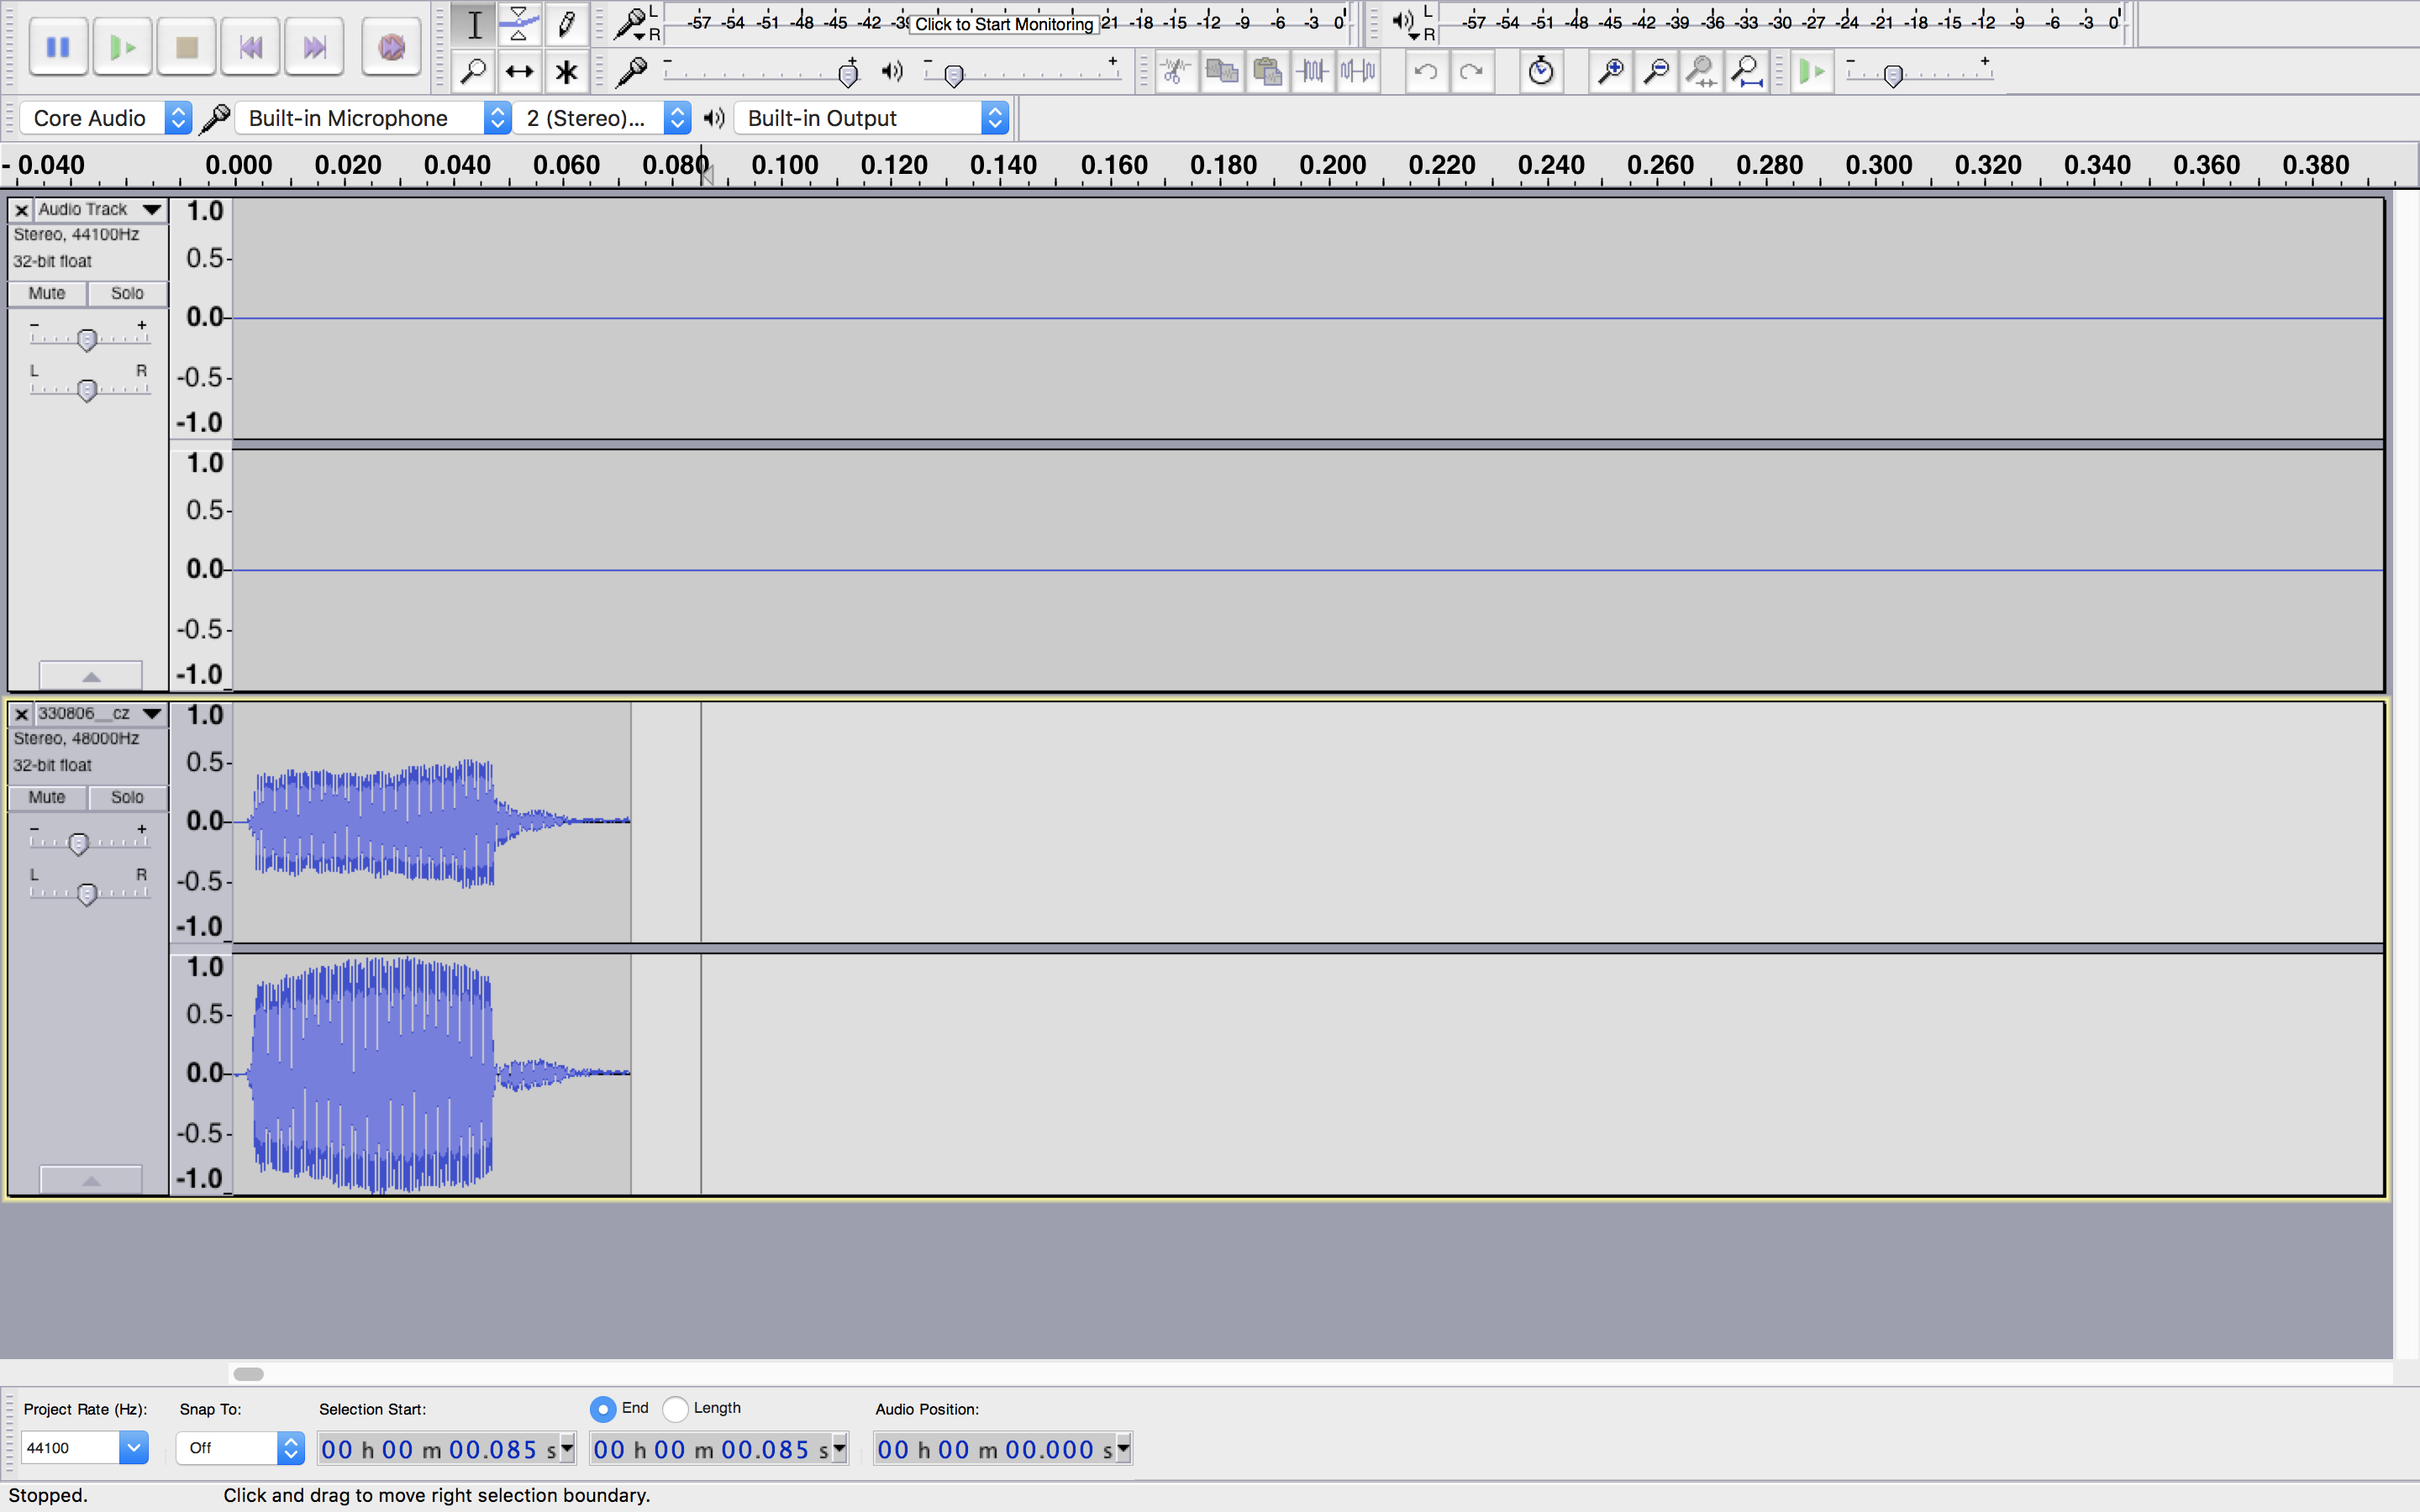2420x1512 pixels.
Task: Mute the 330806_cz track
Action: pos(47,797)
